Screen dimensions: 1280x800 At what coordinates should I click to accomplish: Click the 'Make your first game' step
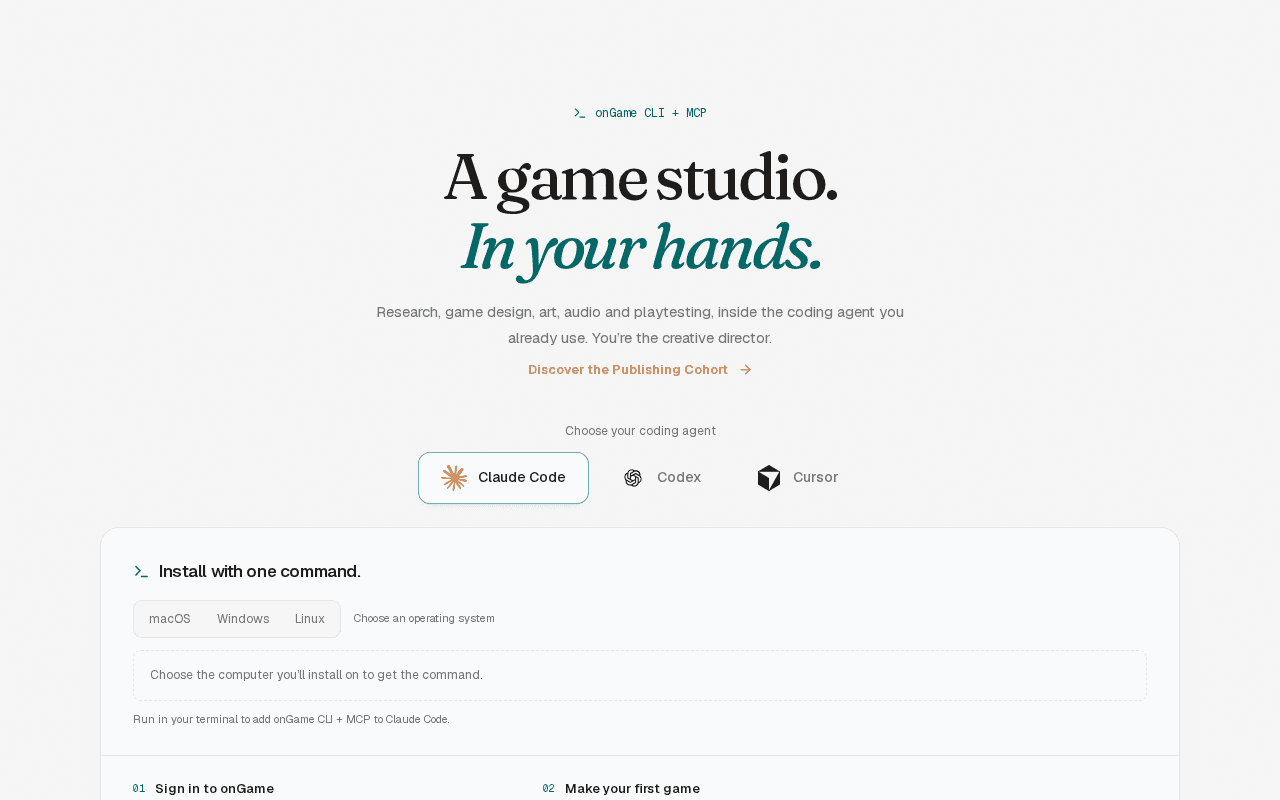point(632,789)
